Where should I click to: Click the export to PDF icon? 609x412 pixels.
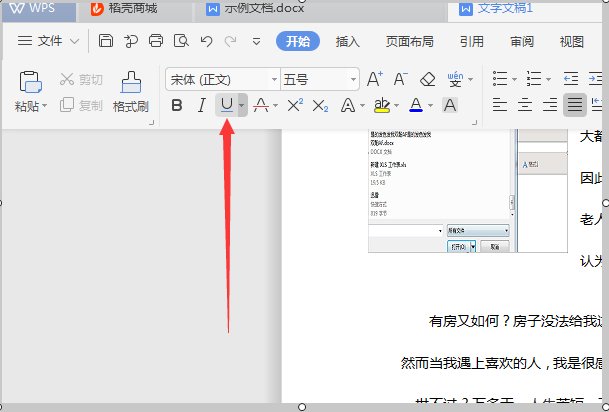click(x=130, y=41)
